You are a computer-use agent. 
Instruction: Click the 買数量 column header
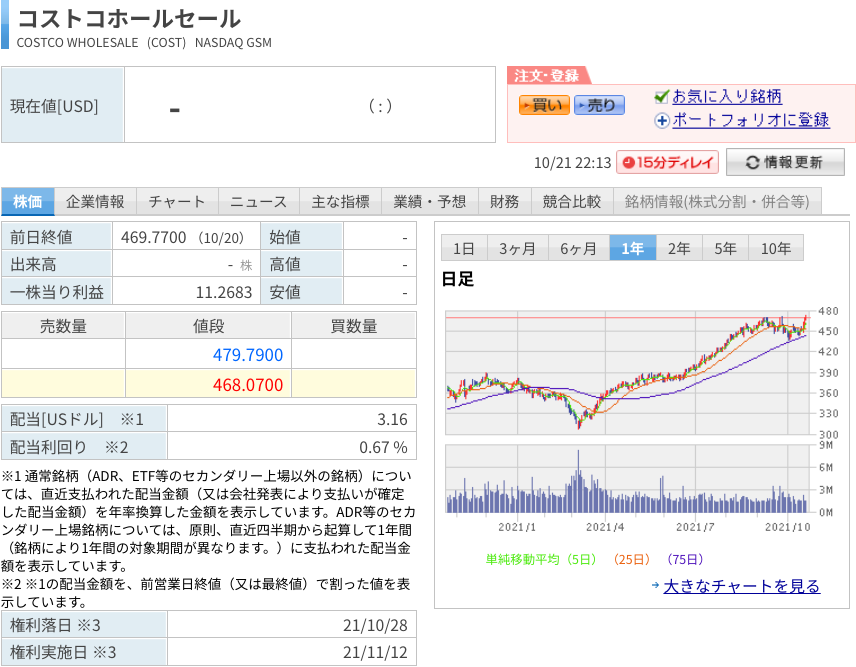354,326
